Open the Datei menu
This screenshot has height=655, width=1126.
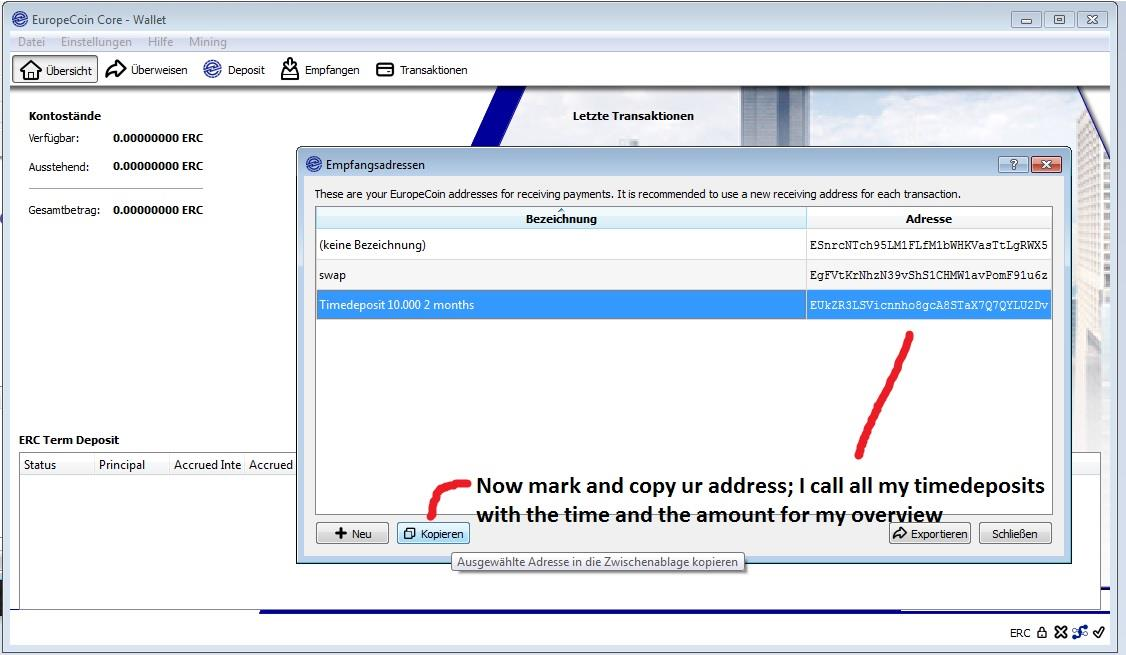(32, 42)
